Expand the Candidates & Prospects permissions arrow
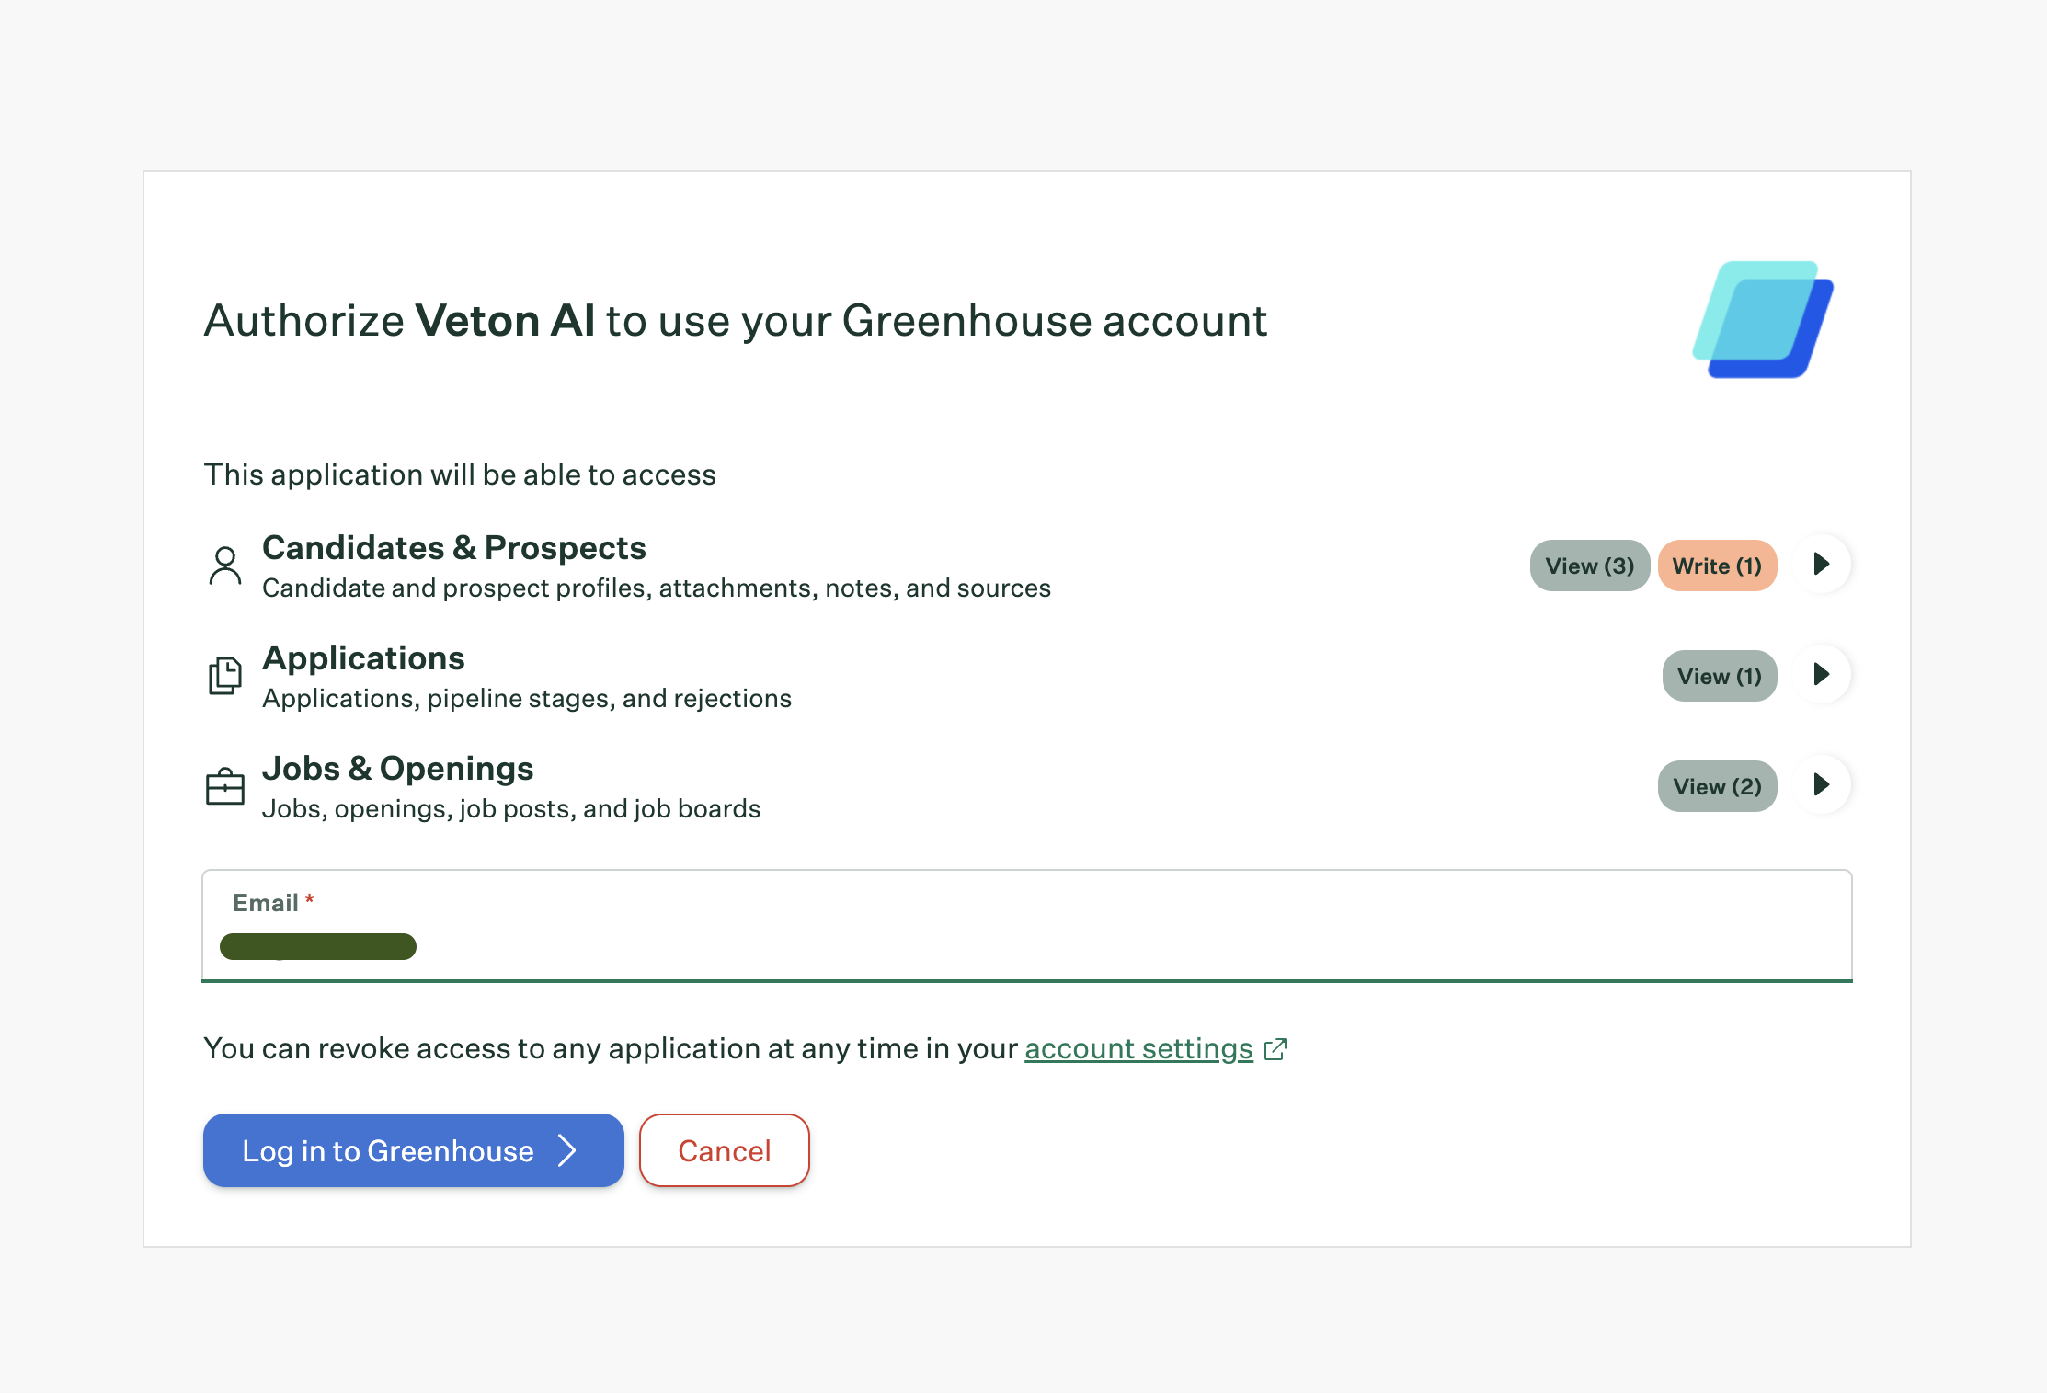 coord(1821,565)
